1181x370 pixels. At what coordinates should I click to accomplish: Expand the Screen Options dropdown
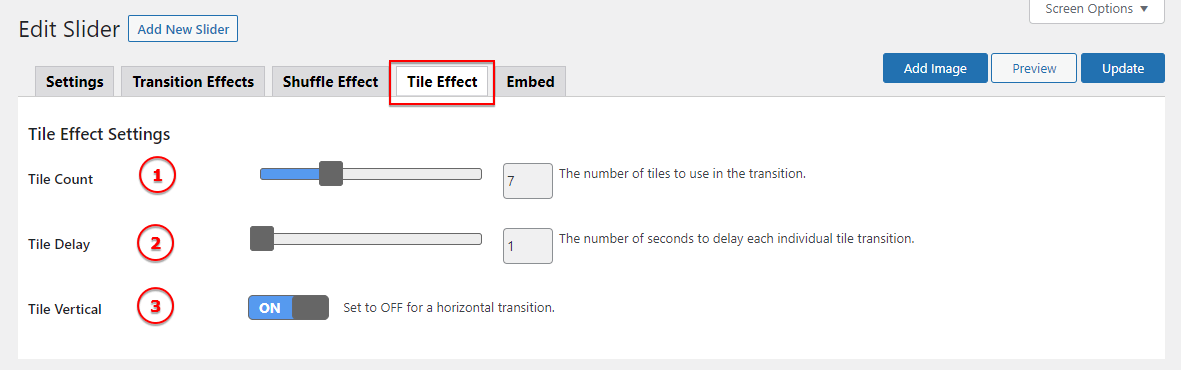pyautogui.click(x=1097, y=11)
